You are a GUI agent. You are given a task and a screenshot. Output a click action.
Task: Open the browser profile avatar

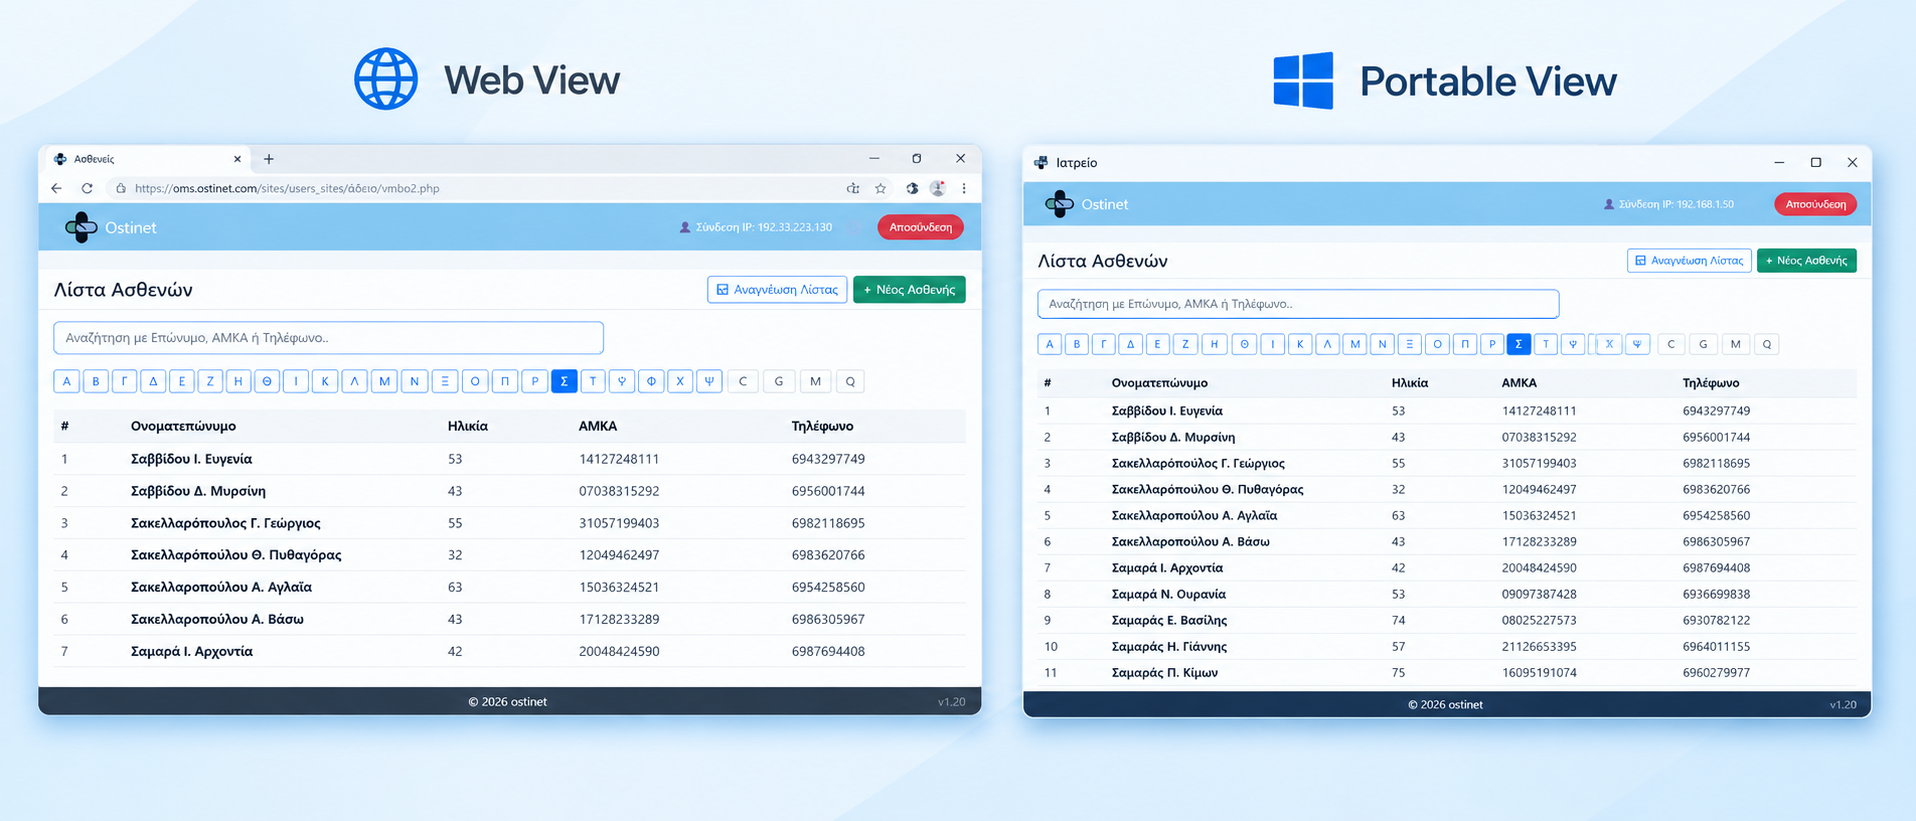coord(938,188)
